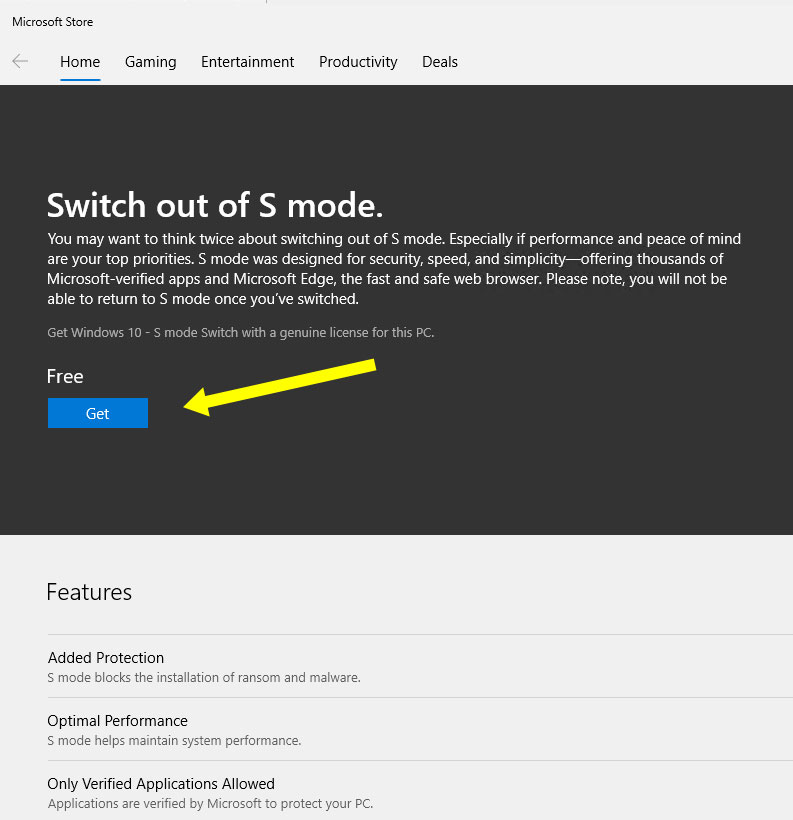This screenshot has width=793, height=820.
Task: Open the Deals tab
Action: [440, 62]
